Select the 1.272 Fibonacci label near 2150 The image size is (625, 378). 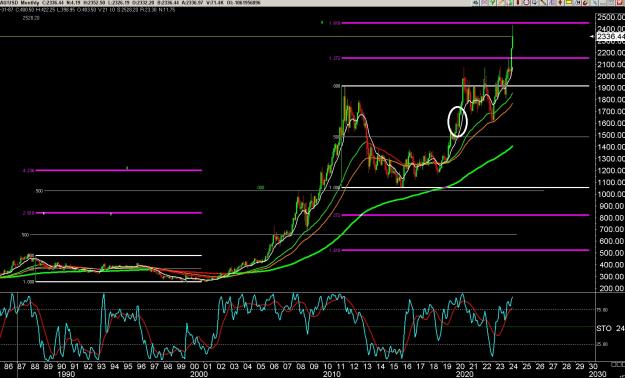click(x=334, y=58)
